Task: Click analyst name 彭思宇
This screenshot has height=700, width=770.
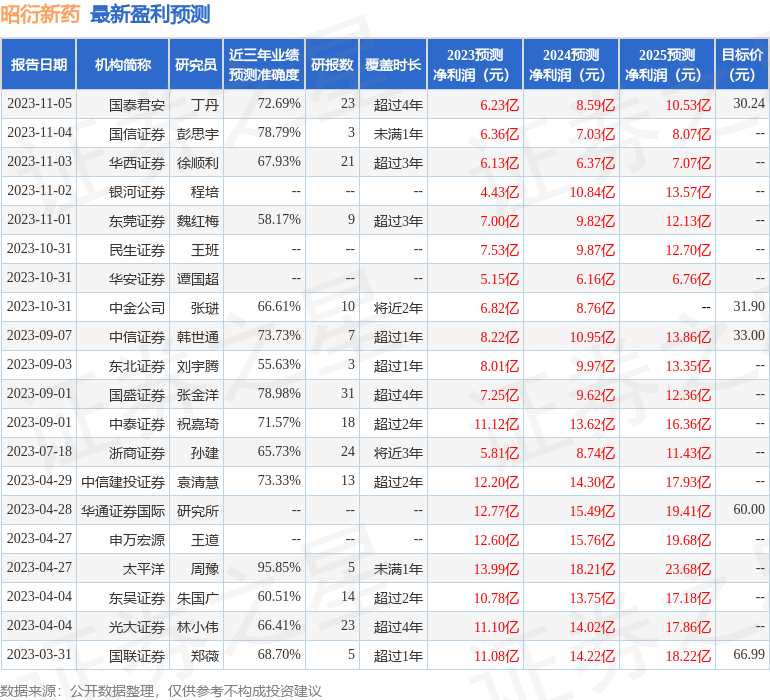Action: 198,134
